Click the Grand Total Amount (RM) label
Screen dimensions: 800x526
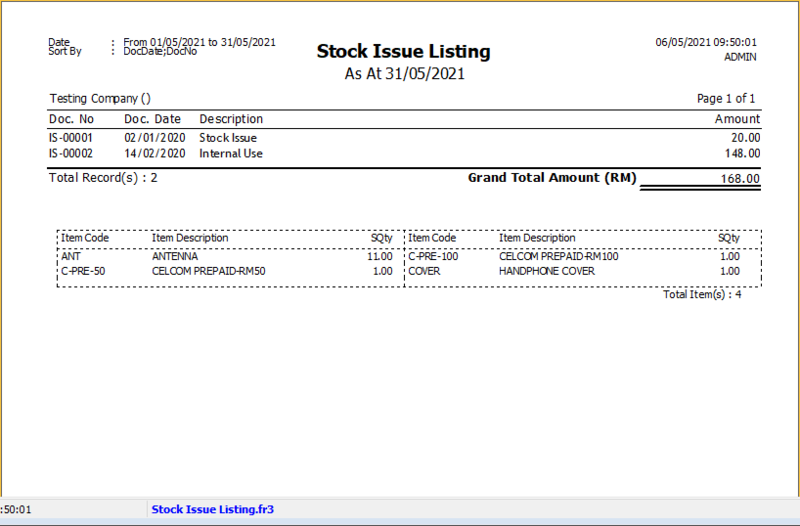point(550,178)
